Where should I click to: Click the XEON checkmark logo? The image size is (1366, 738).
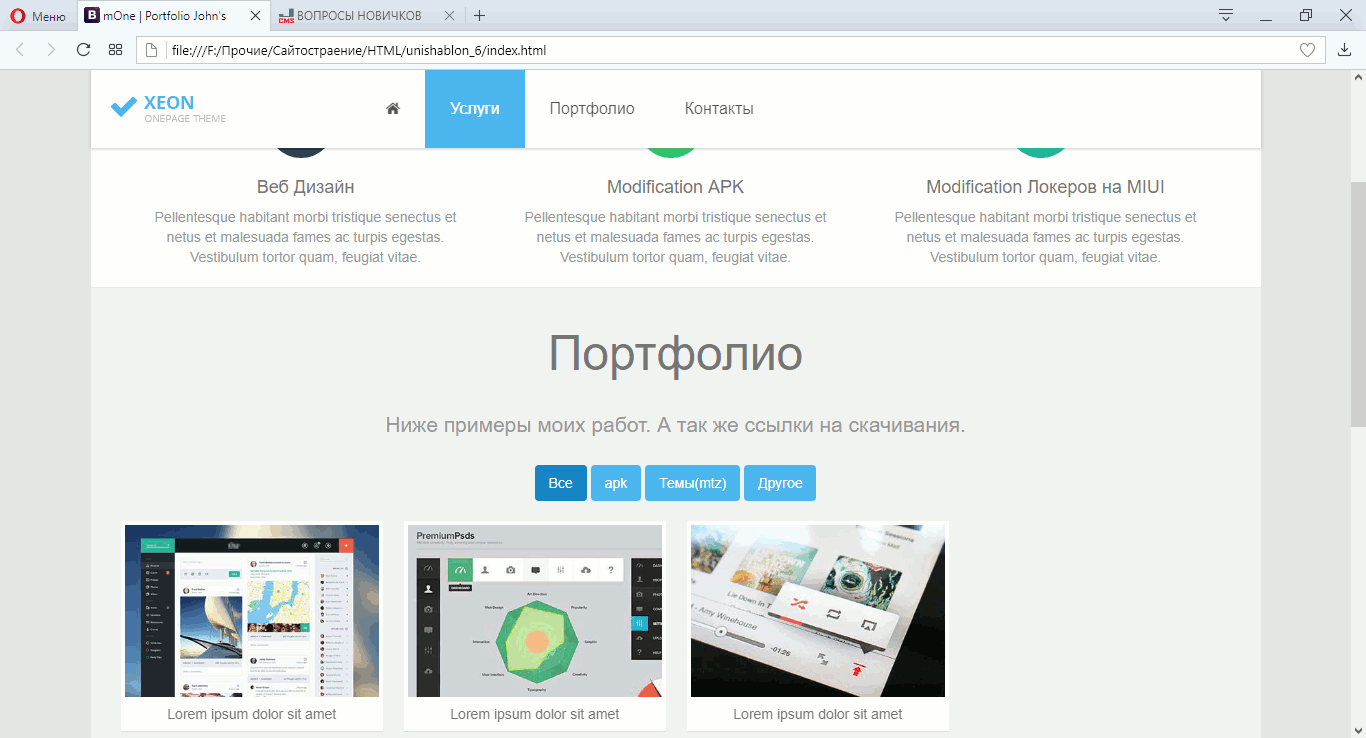pyautogui.click(x=123, y=107)
